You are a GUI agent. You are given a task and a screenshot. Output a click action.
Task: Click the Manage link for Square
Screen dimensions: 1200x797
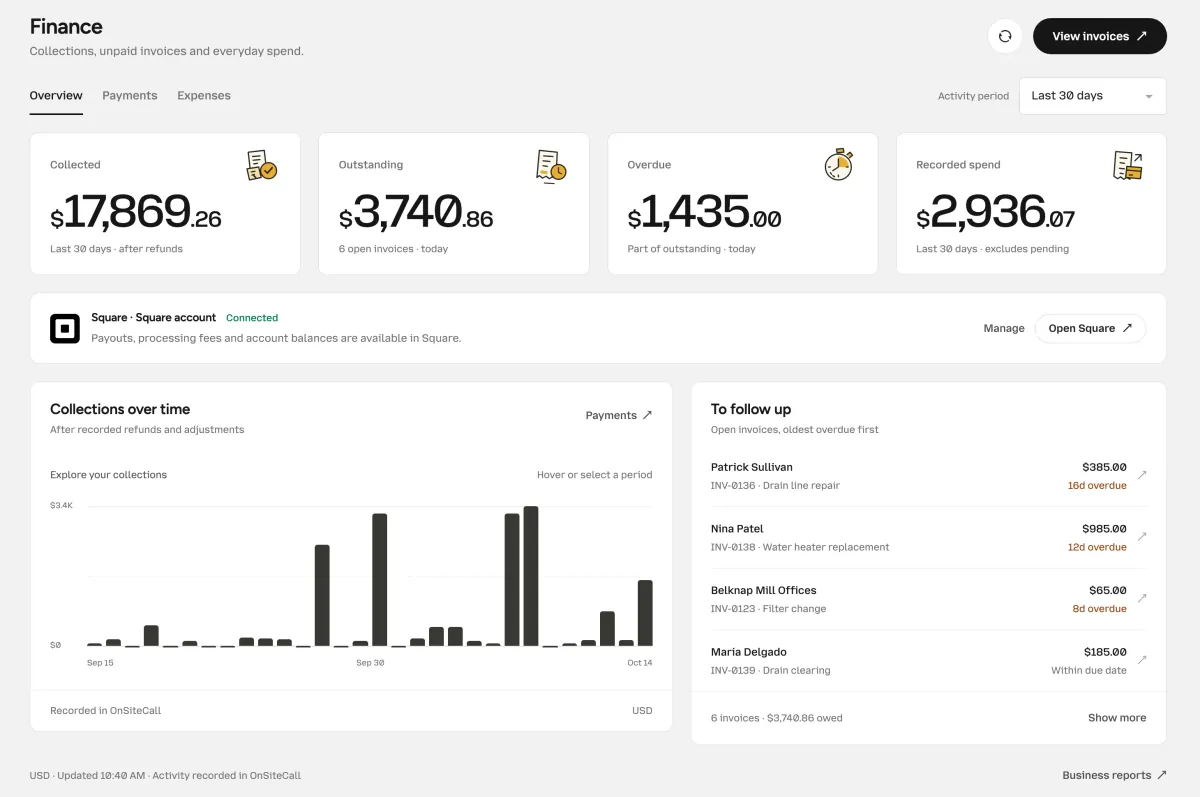pyautogui.click(x=1004, y=328)
